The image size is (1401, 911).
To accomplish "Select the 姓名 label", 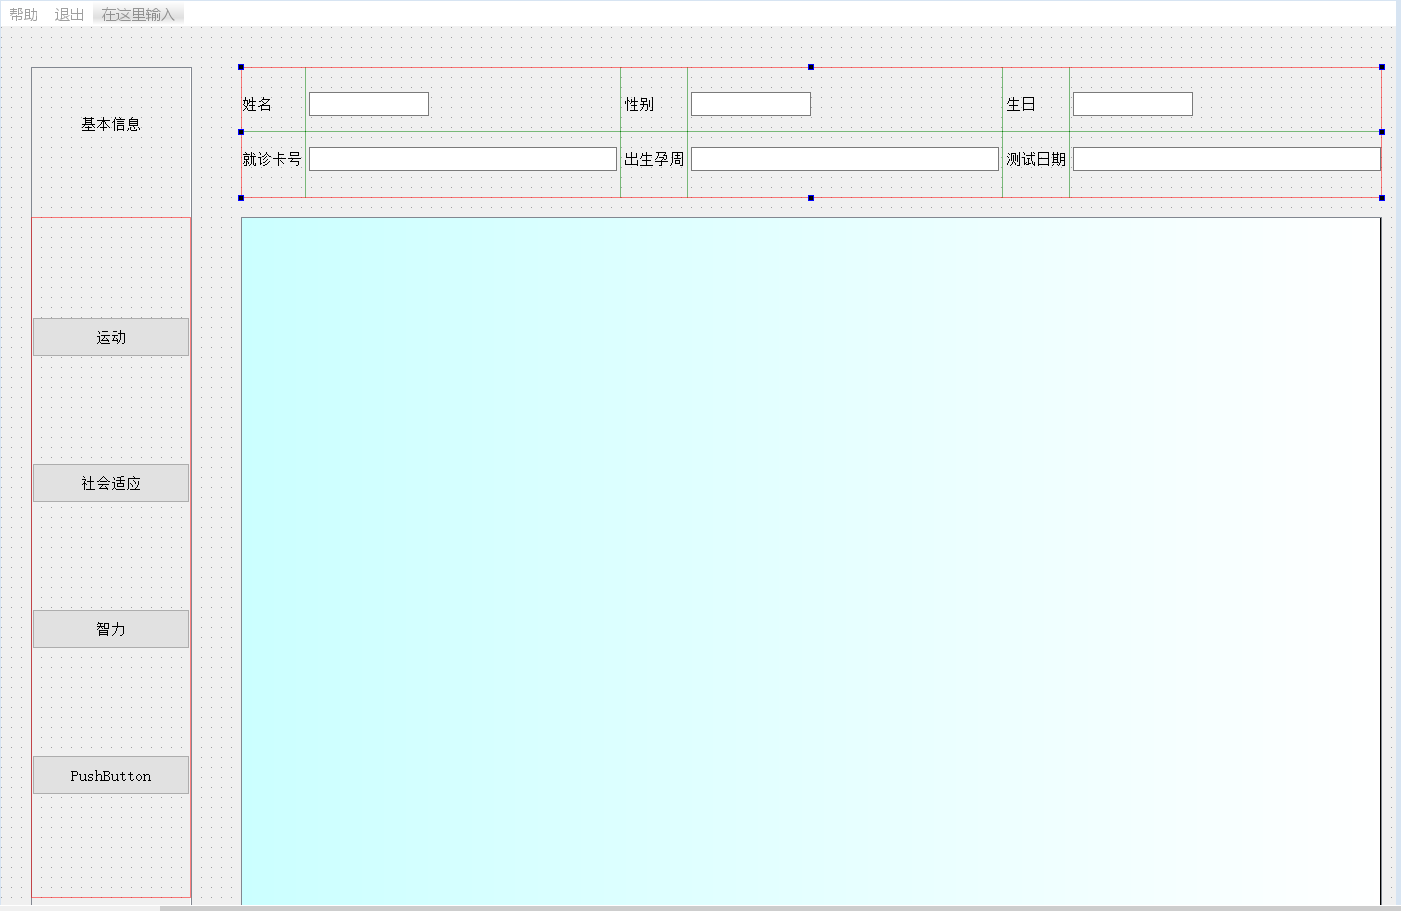I will click(257, 104).
